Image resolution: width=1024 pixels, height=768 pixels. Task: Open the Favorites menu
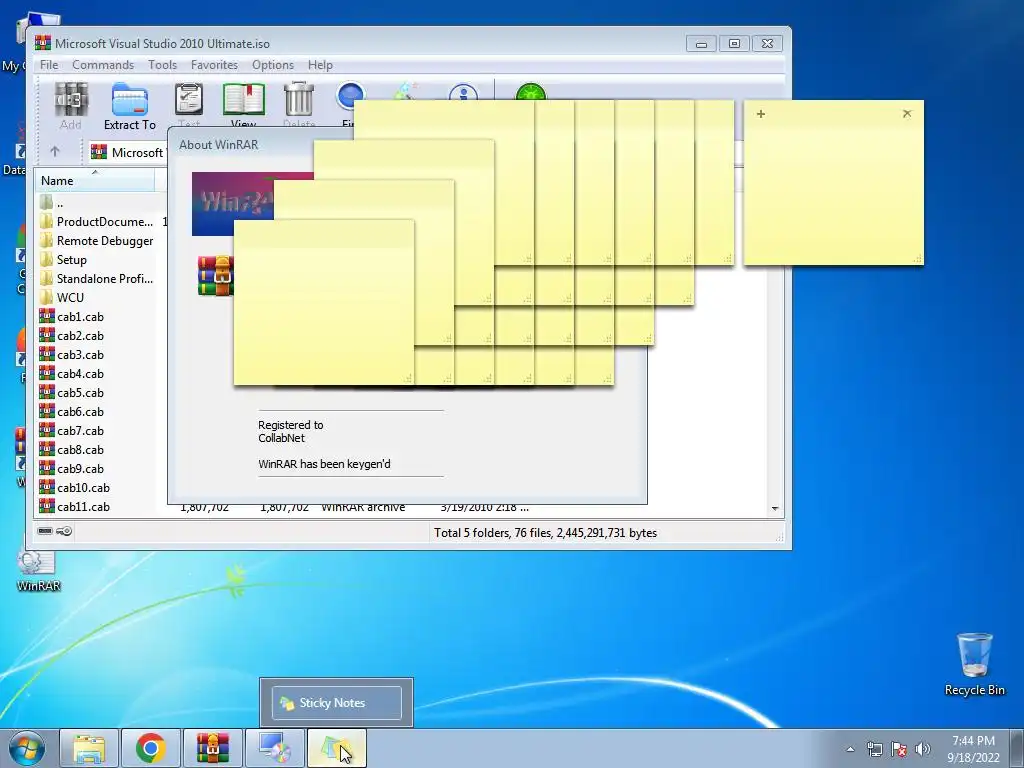pyautogui.click(x=214, y=65)
